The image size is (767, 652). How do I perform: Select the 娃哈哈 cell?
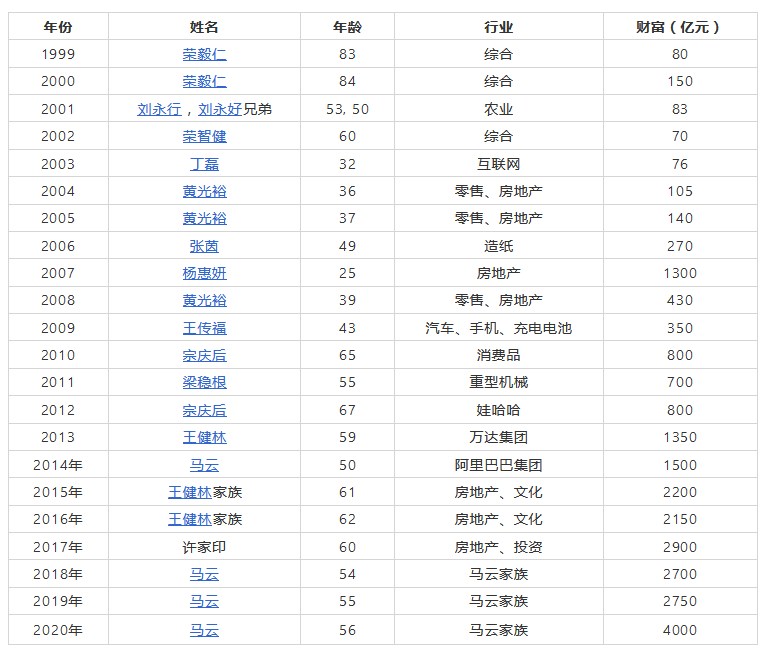point(498,410)
